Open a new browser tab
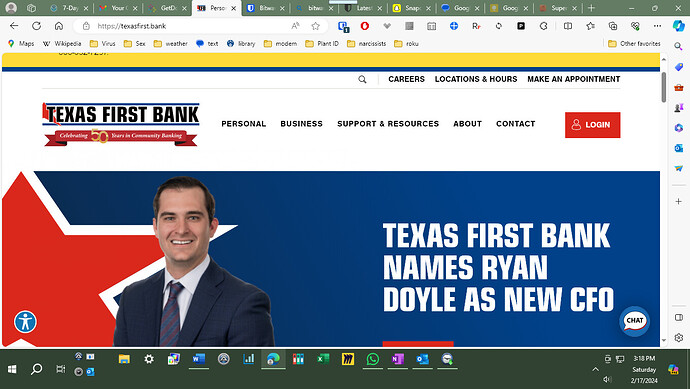 pos(591,8)
